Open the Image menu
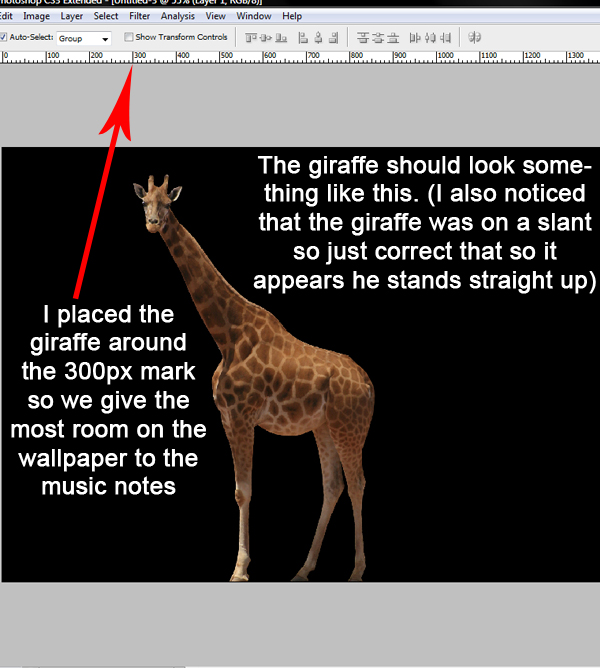Screen dimensions: 600x668 [x=36, y=16]
